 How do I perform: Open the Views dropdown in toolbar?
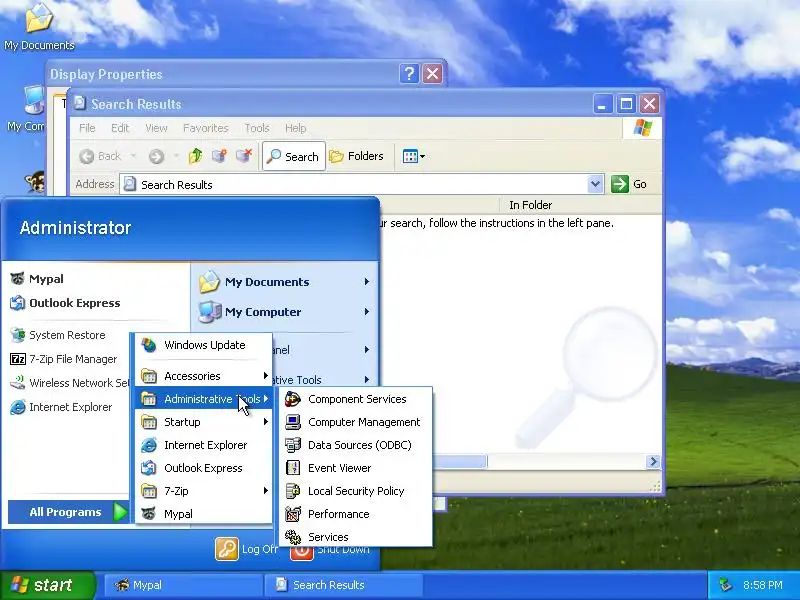coord(413,156)
